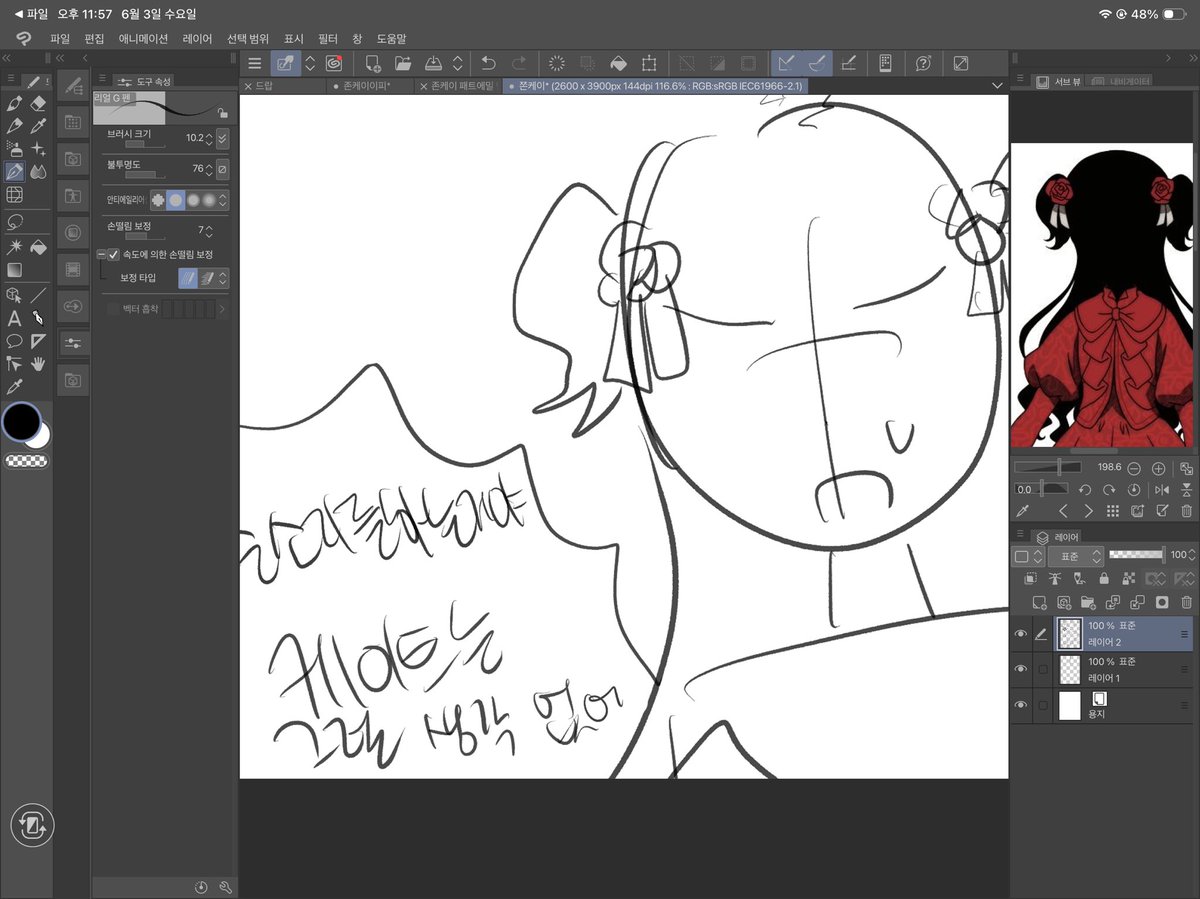1200x899 pixels.
Task: Select the Auto select magic wand tool
Action: tap(15, 246)
